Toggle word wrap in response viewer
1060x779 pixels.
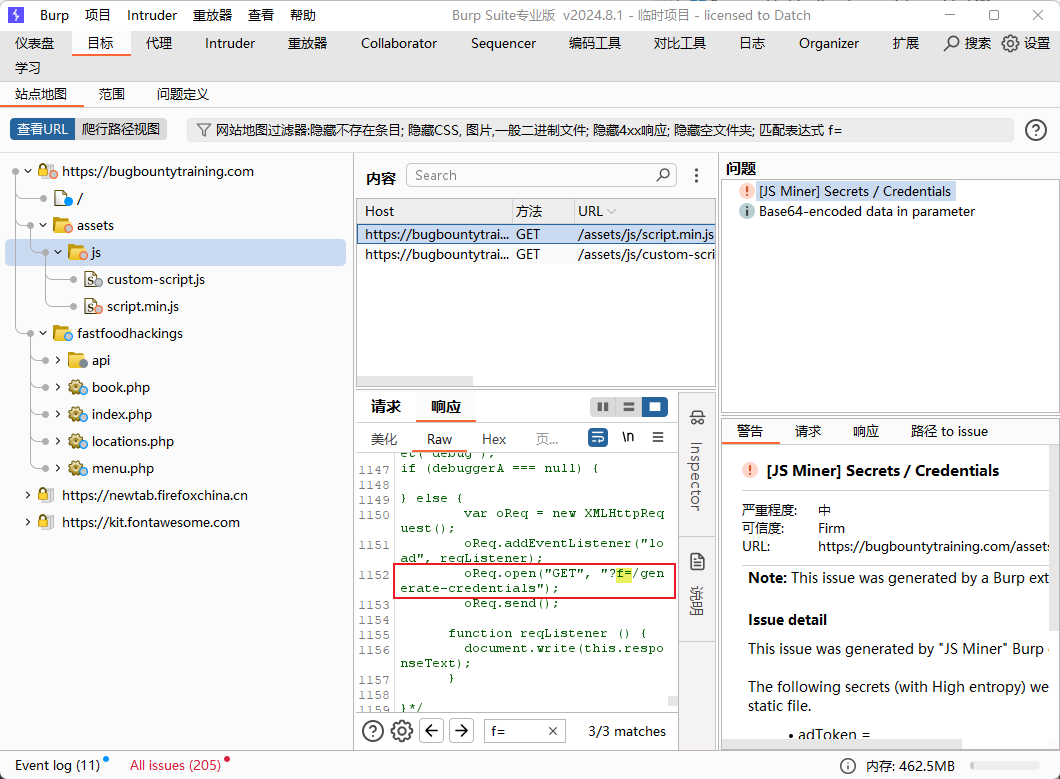coord(598,438)
